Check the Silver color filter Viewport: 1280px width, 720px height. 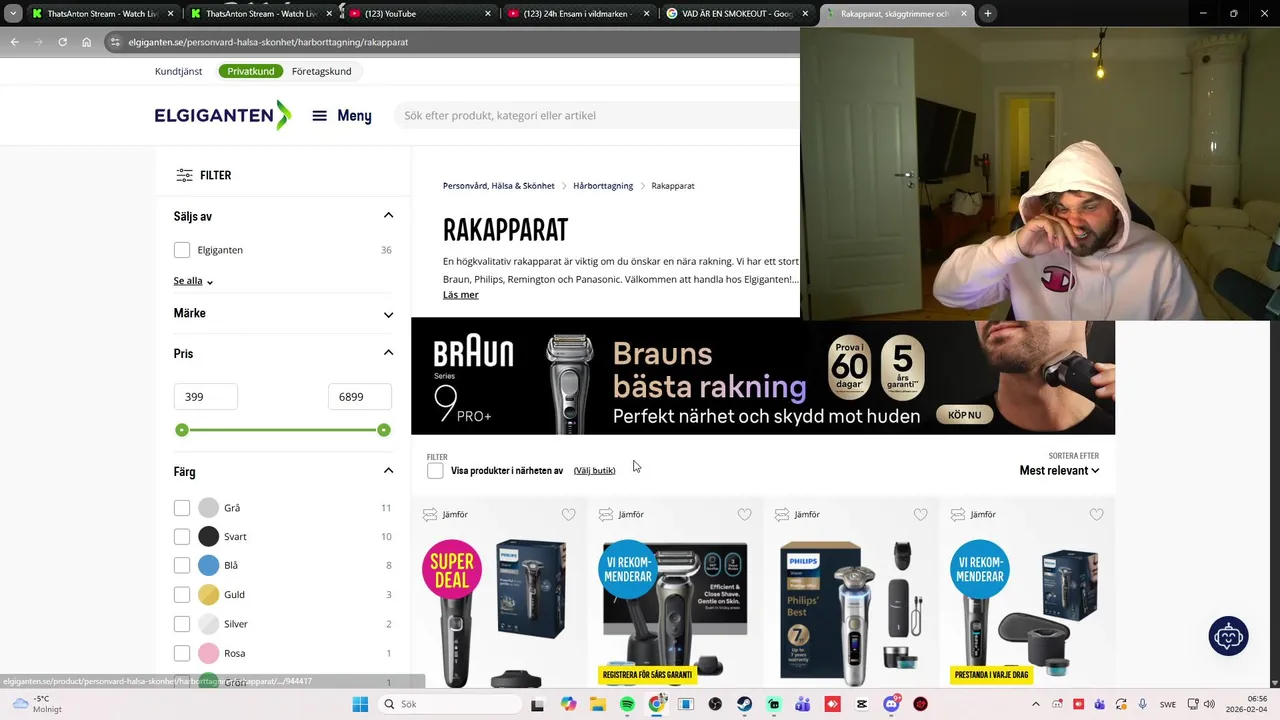[x=182, y=624]
